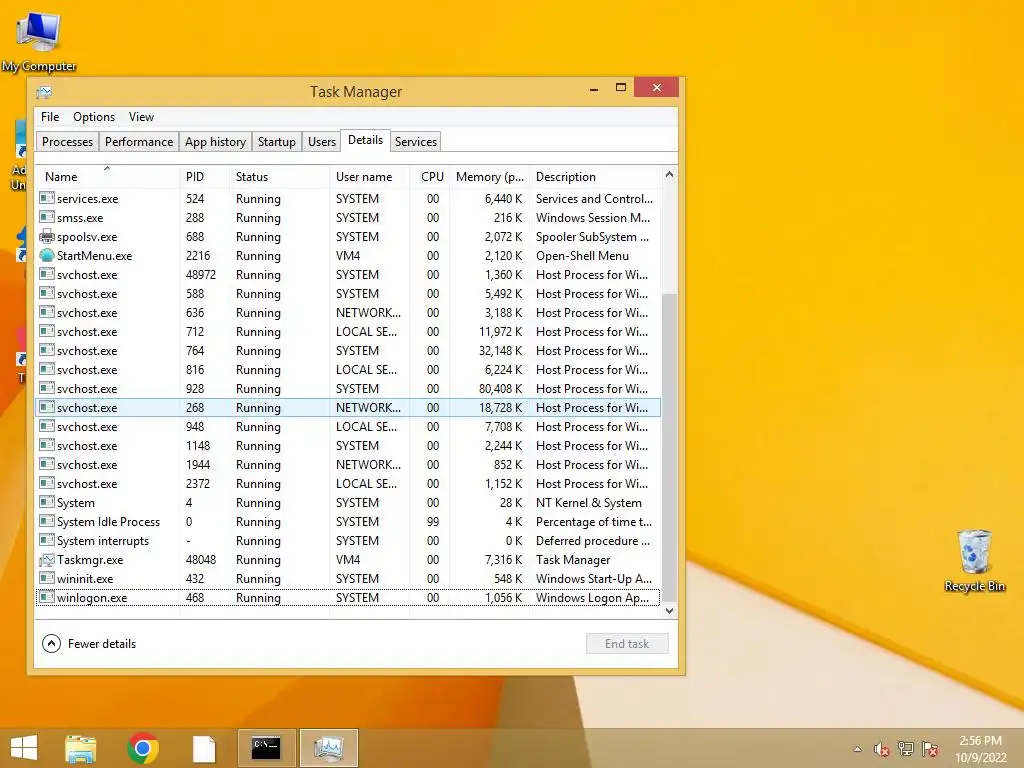1024x768 pixels.
Task: Select svchost.exe row with PID 928
Action: 348,389
